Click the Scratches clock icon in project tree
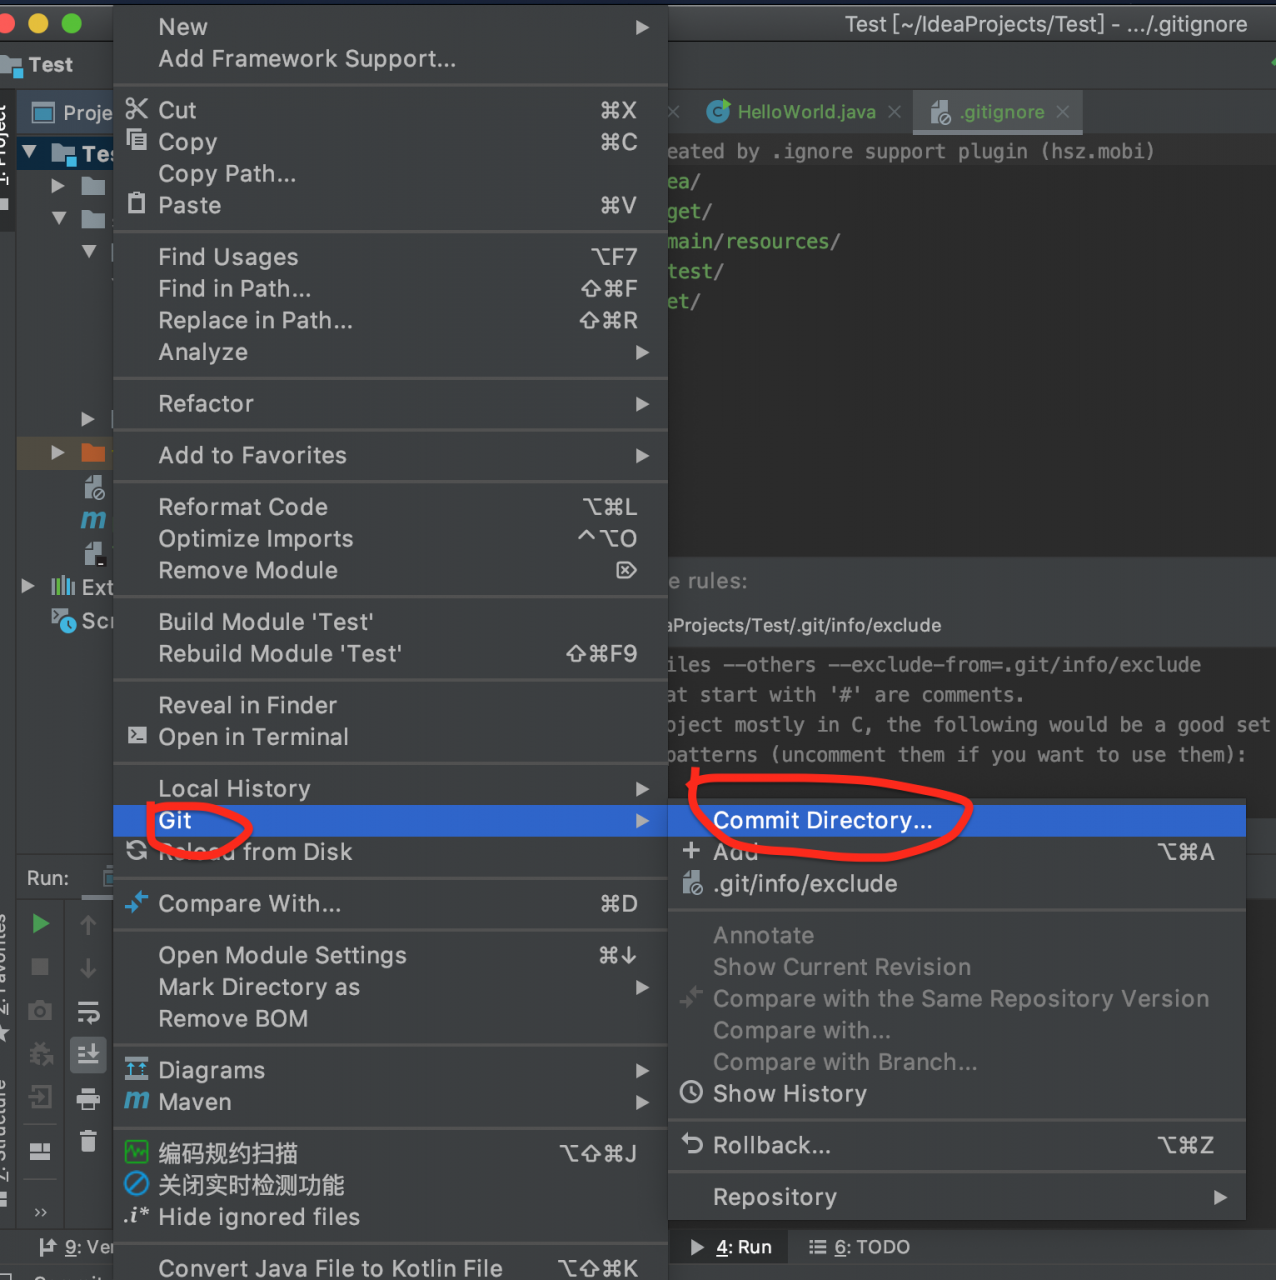Screen dimensions: 1276x1280 tap(63, 620)
